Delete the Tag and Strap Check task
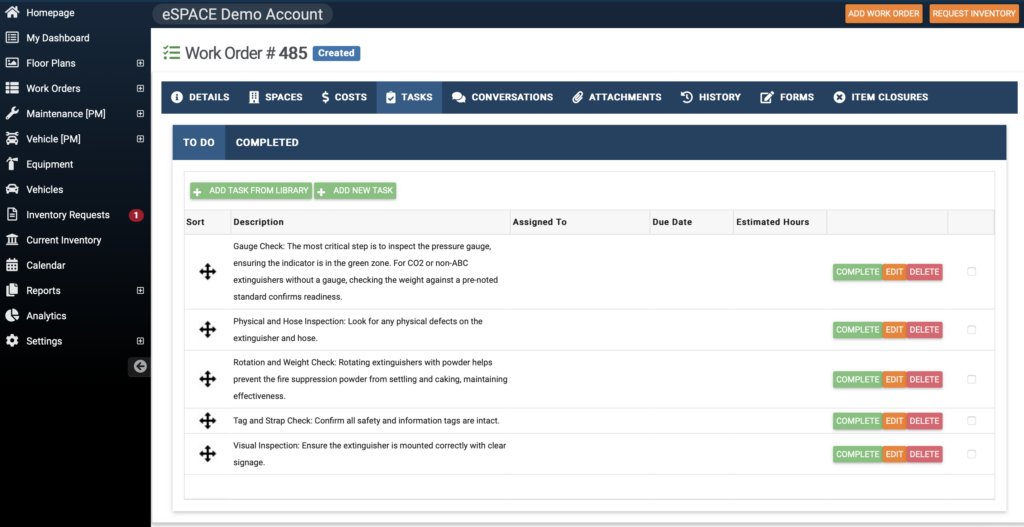Image resolution: width=1024 pixels, height=527 pixels. [x=924, y=421]
